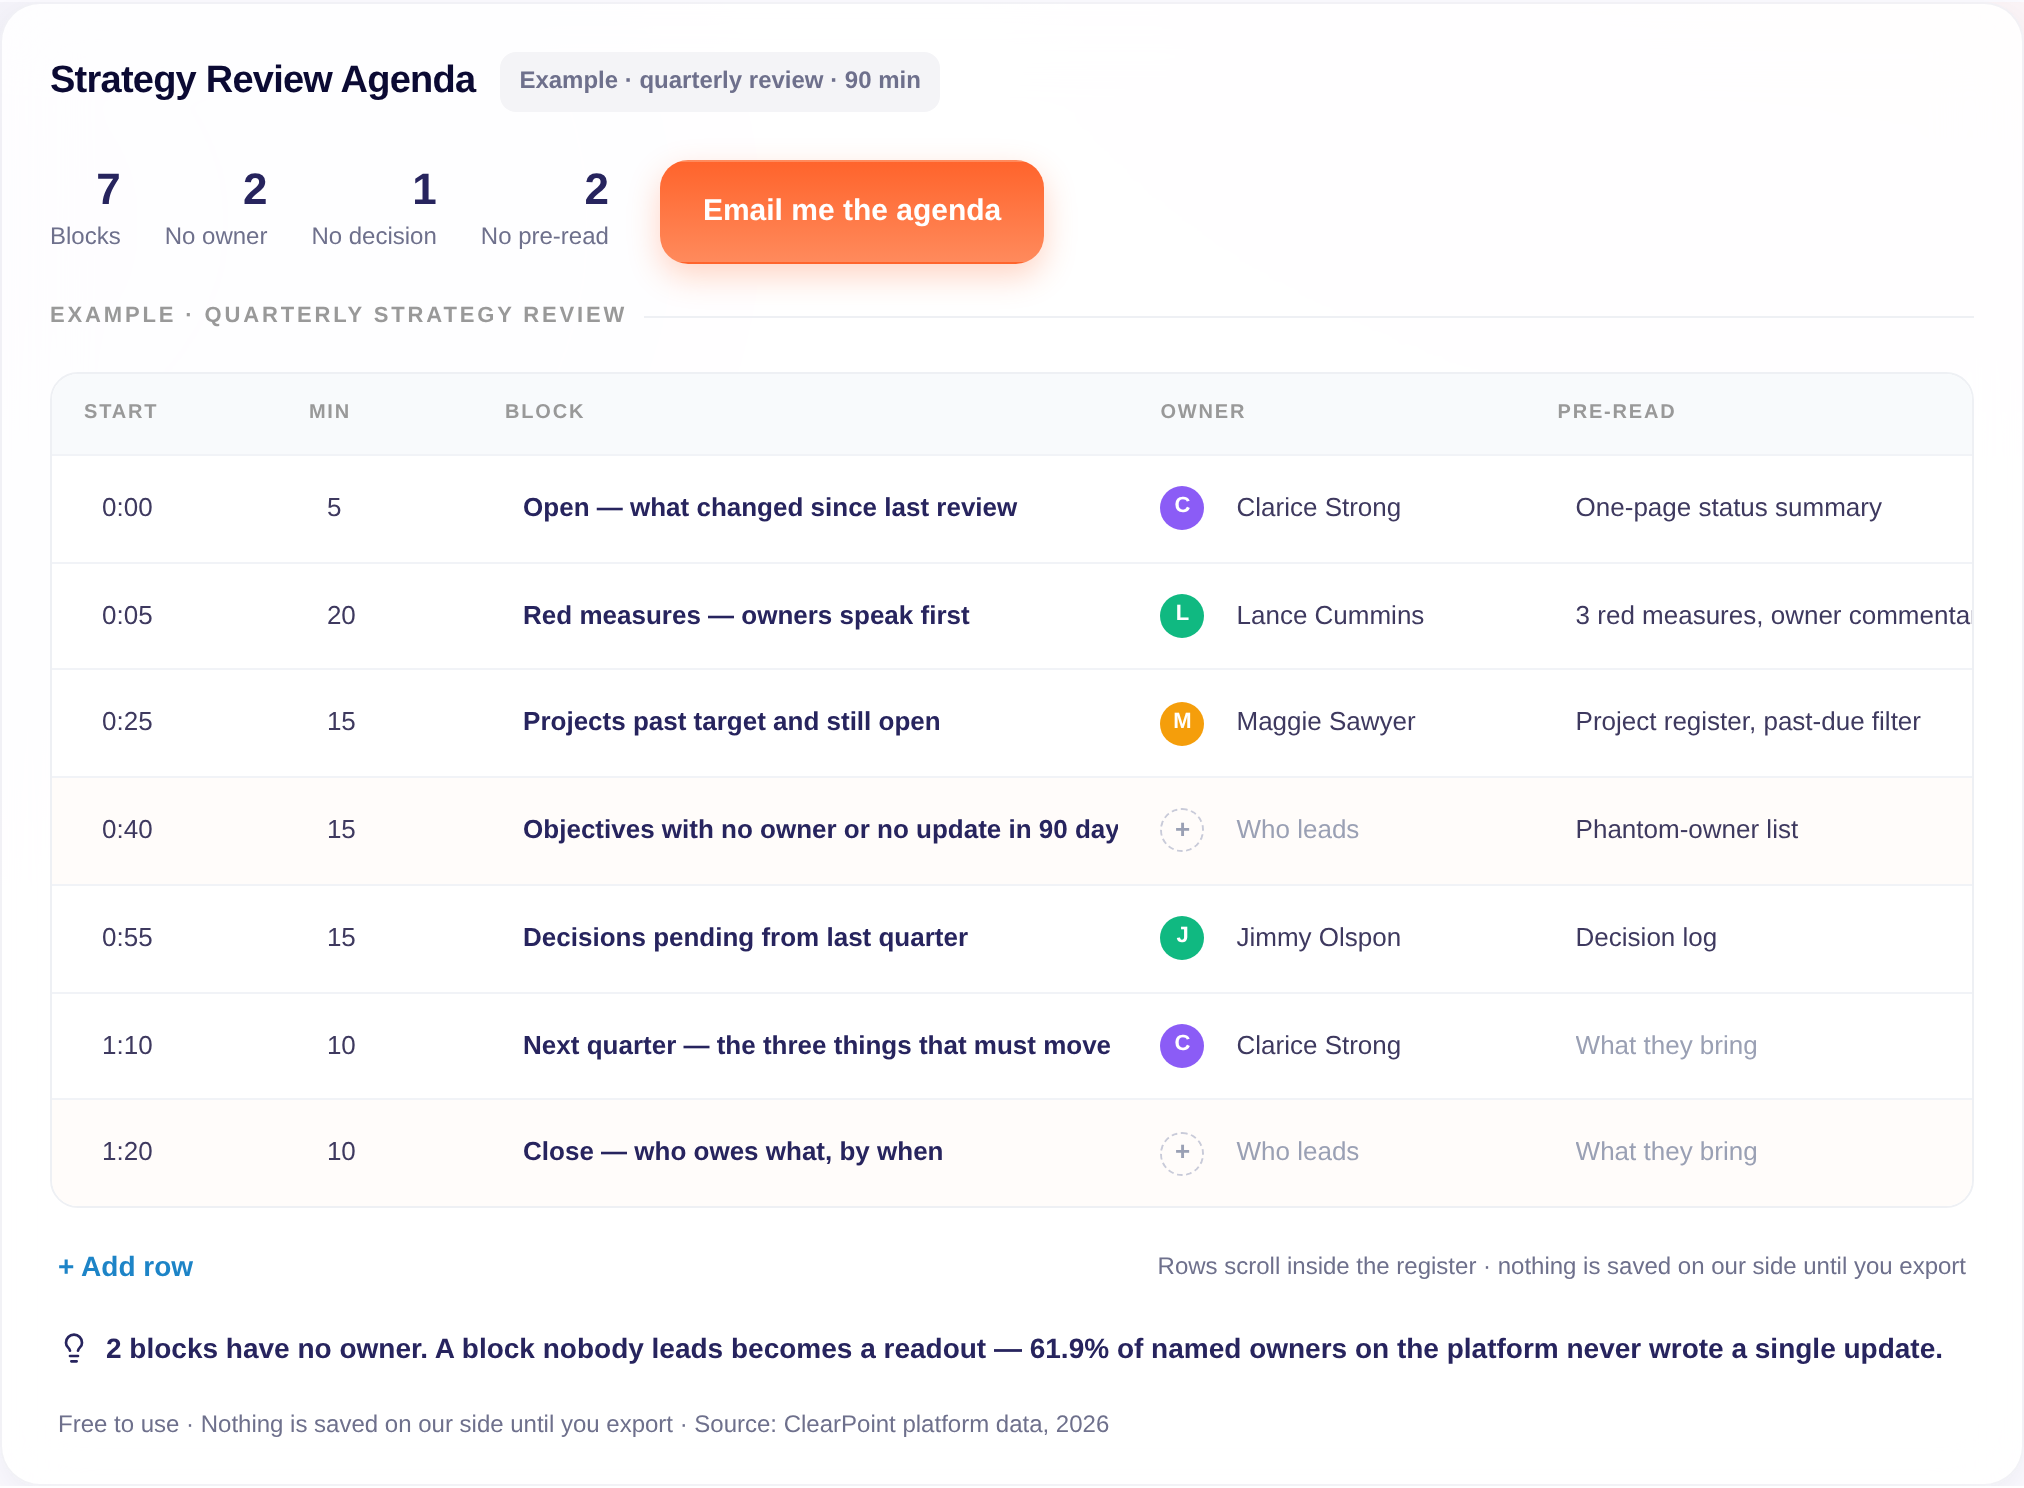Fill What they bring for the Next quarter row

(x=1666, y=1045)
